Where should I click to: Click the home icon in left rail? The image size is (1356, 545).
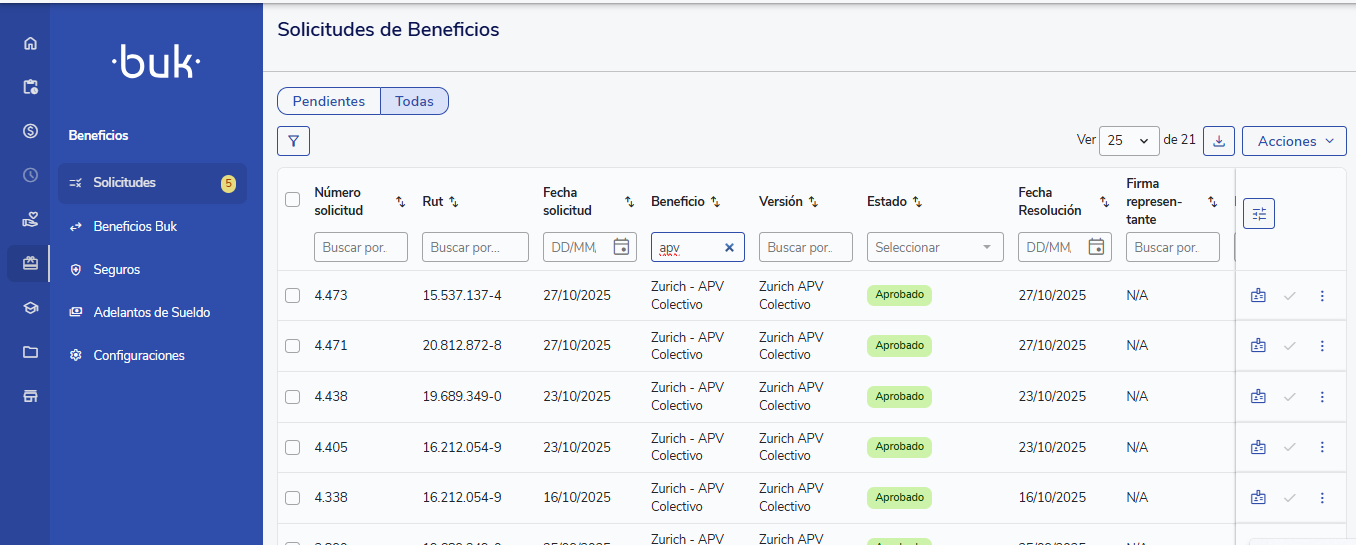(30, 44)
